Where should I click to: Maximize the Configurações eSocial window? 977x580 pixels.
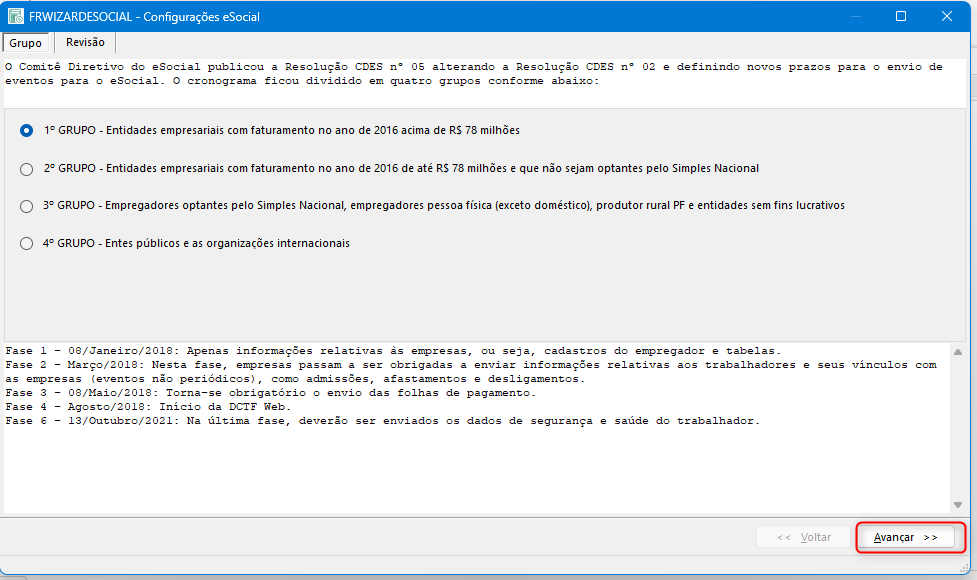click(x=900, y=17)
